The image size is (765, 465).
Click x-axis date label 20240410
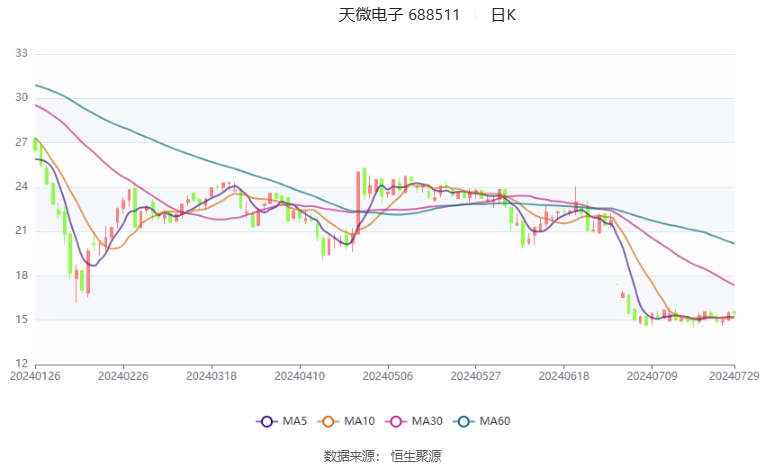coord(300,376)
